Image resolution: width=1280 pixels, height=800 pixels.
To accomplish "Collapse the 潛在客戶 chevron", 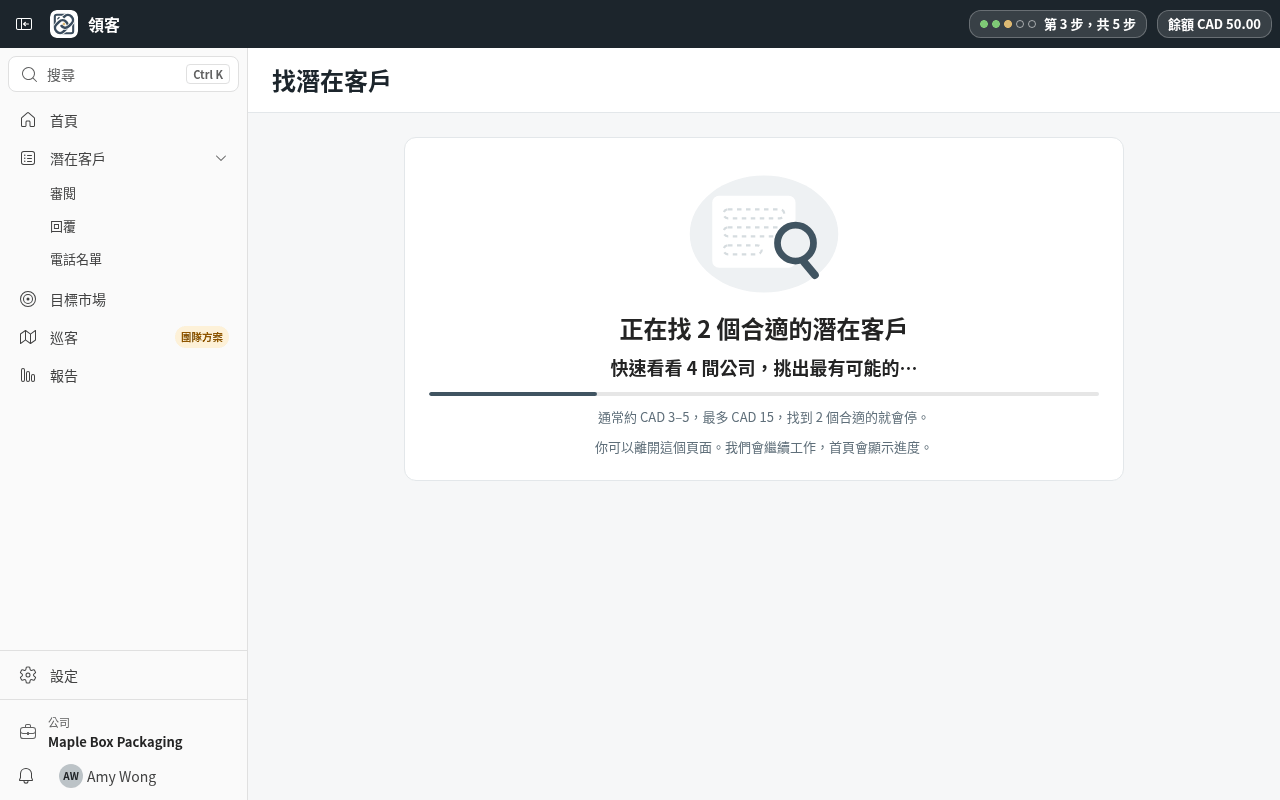I will [x=221, y=158].
